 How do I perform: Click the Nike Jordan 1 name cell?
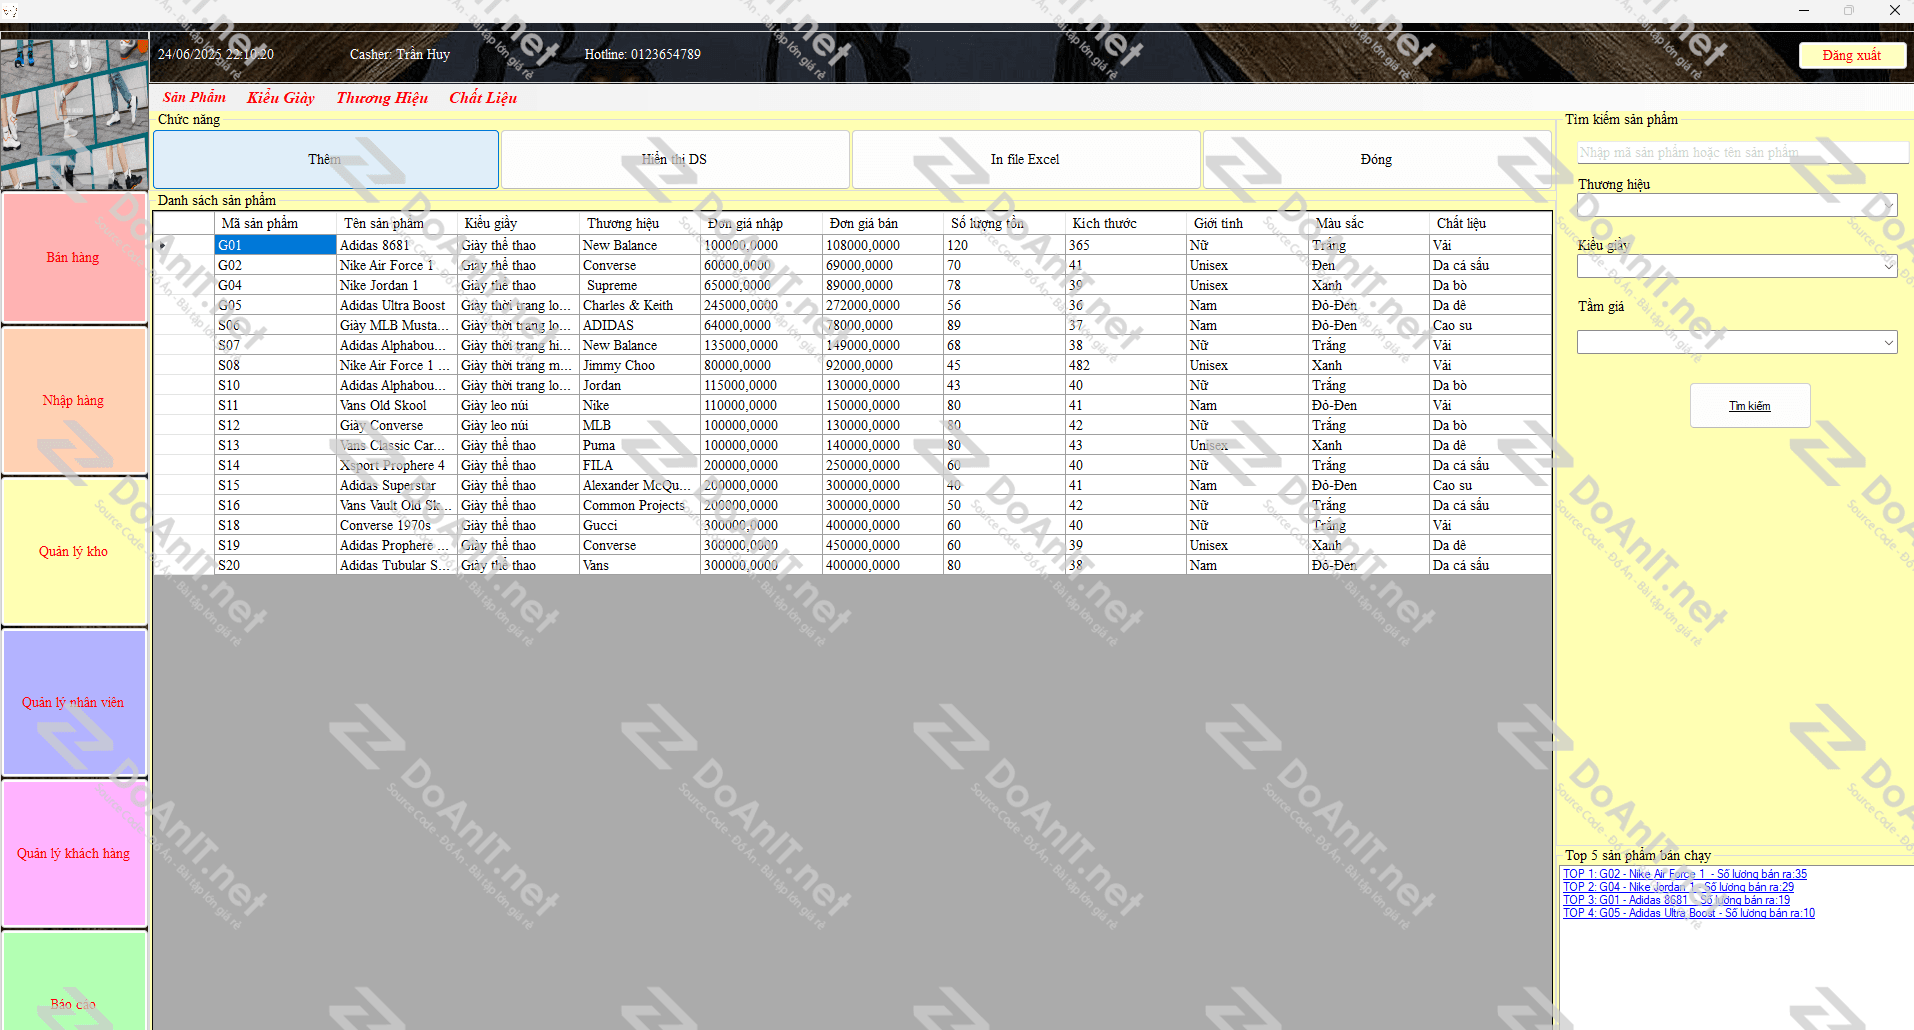[397, 285]
